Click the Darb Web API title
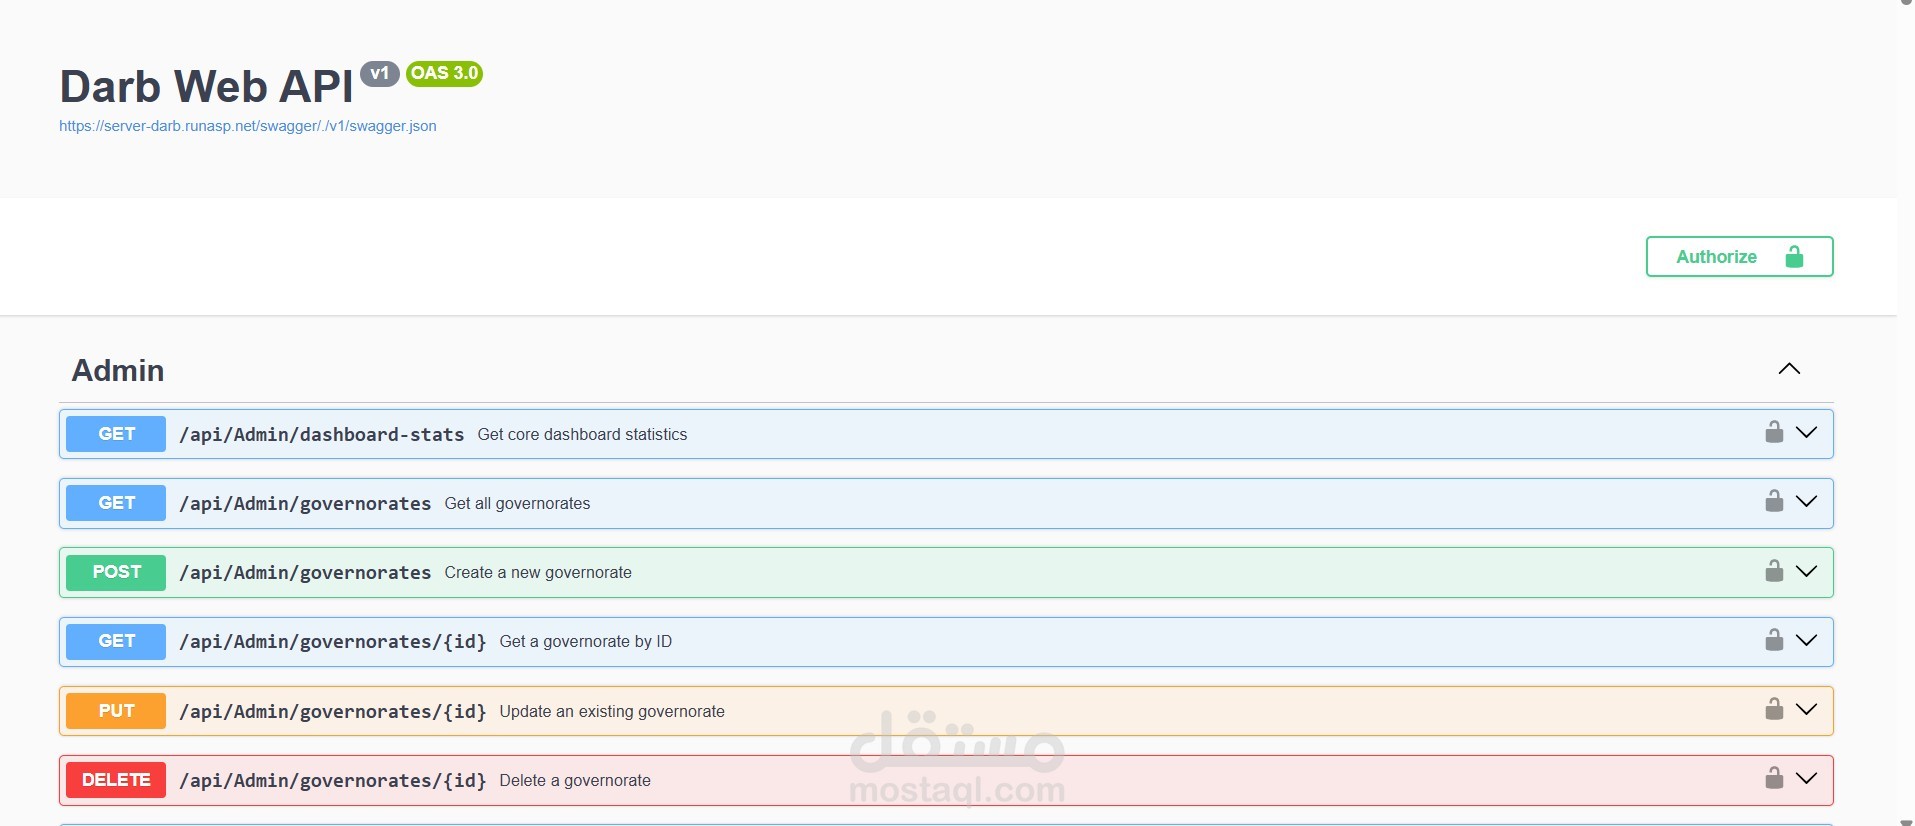This screenshot has width=1915, height=826. [206, 86]
